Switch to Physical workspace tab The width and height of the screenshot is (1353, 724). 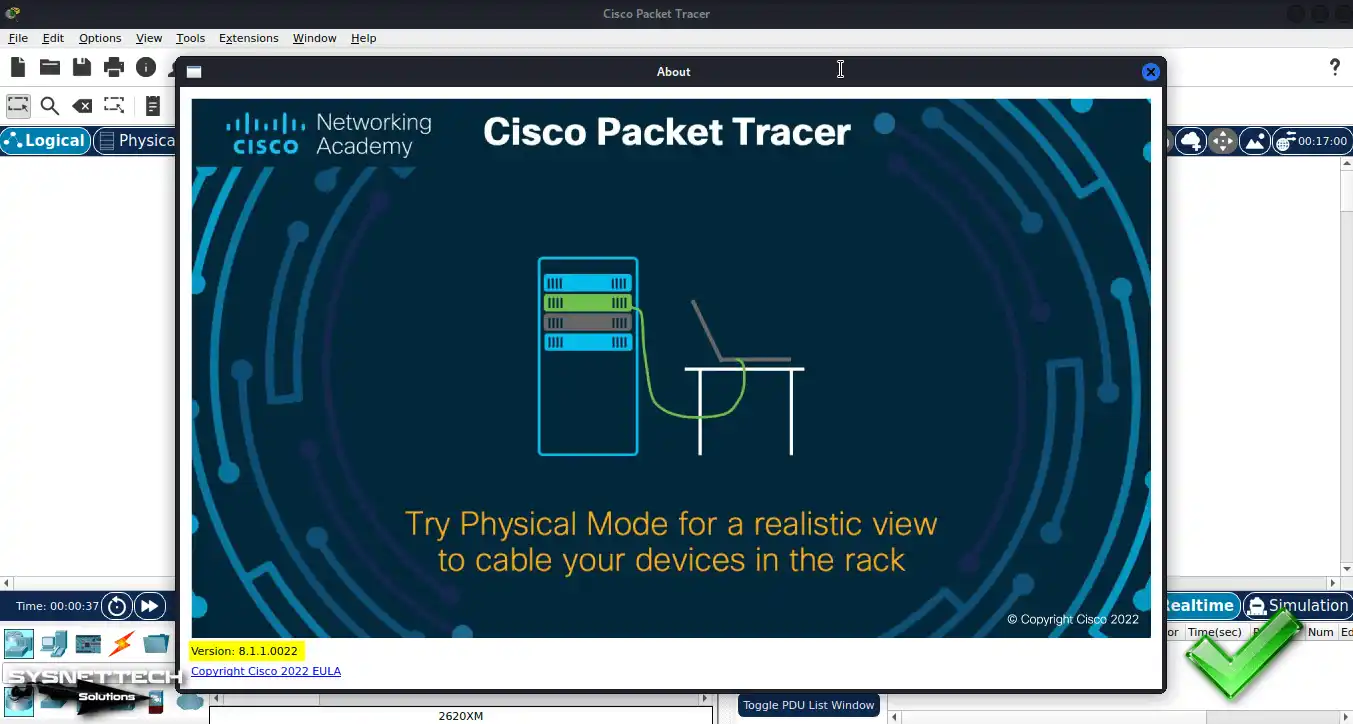click(x=136, y=141)
